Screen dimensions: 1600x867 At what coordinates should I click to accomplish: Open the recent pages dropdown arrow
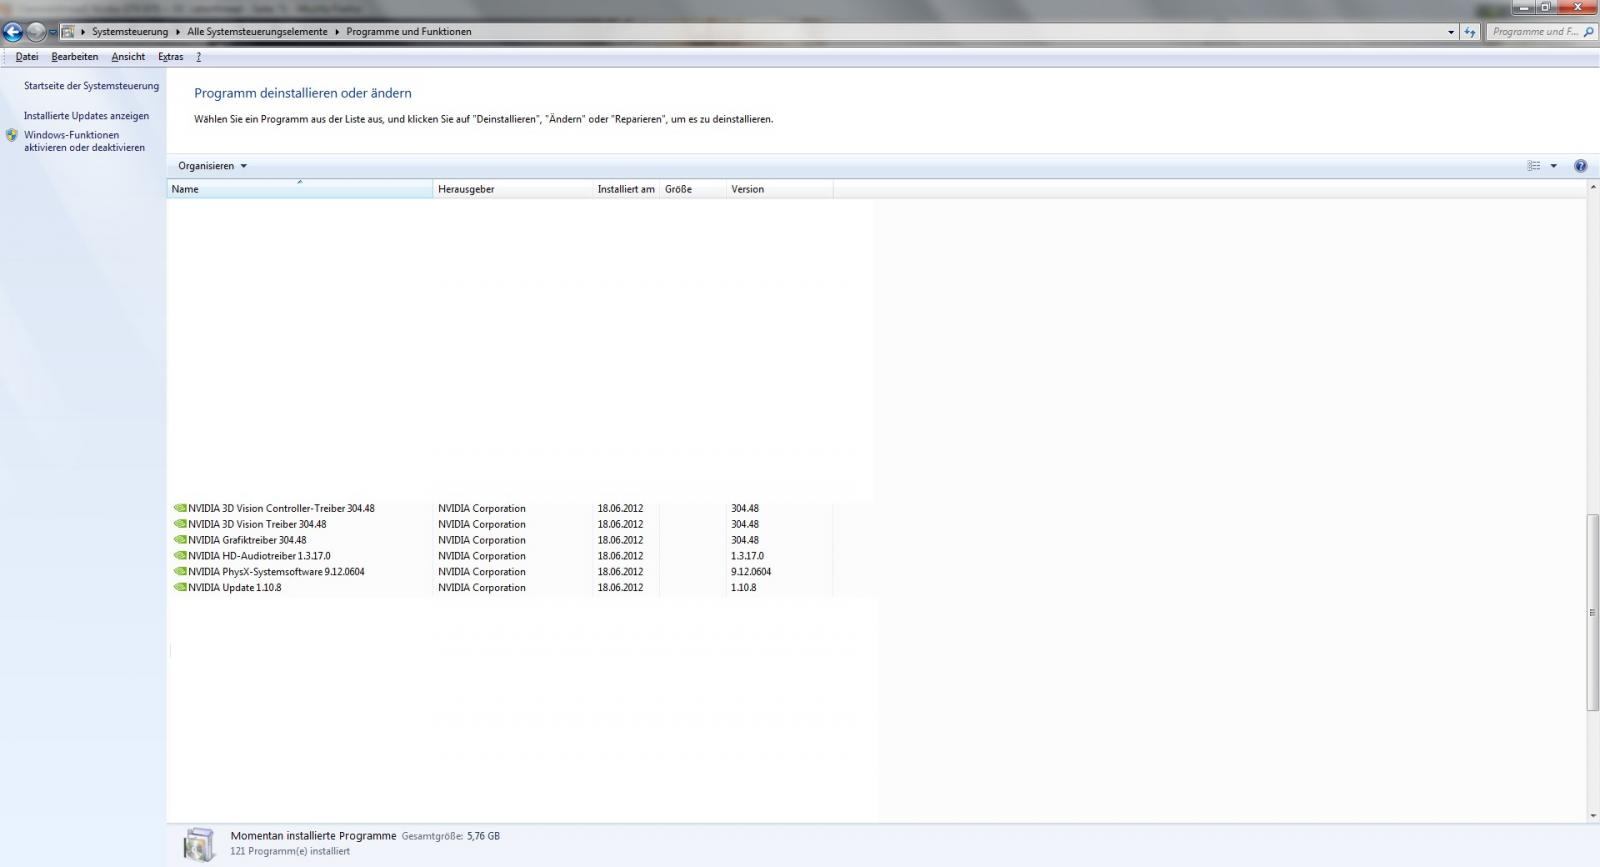coord(52,32)
